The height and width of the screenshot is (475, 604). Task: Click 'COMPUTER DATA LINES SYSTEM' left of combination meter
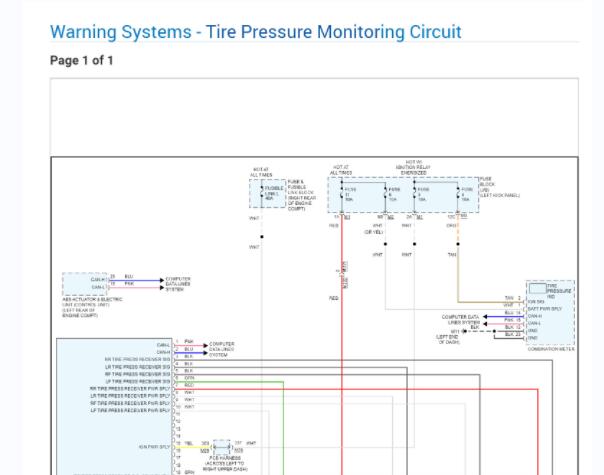point(461,319)
